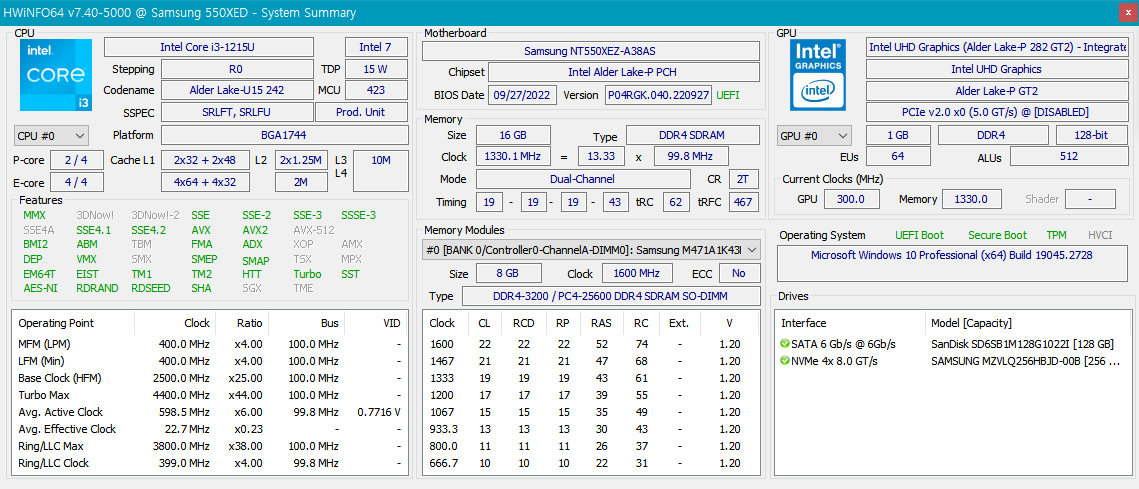Click the ECC No field
The image size is (1139, 489).
[x=739, y=273]
